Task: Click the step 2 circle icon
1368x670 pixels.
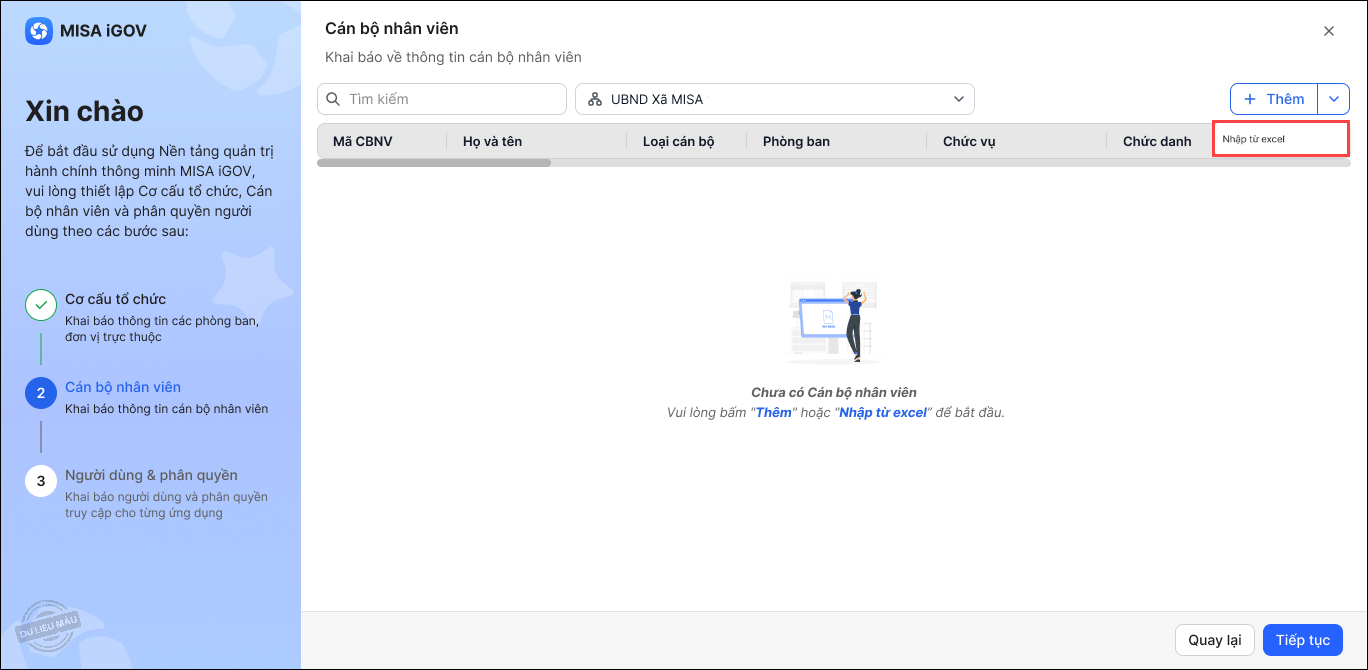Action: 41,393
